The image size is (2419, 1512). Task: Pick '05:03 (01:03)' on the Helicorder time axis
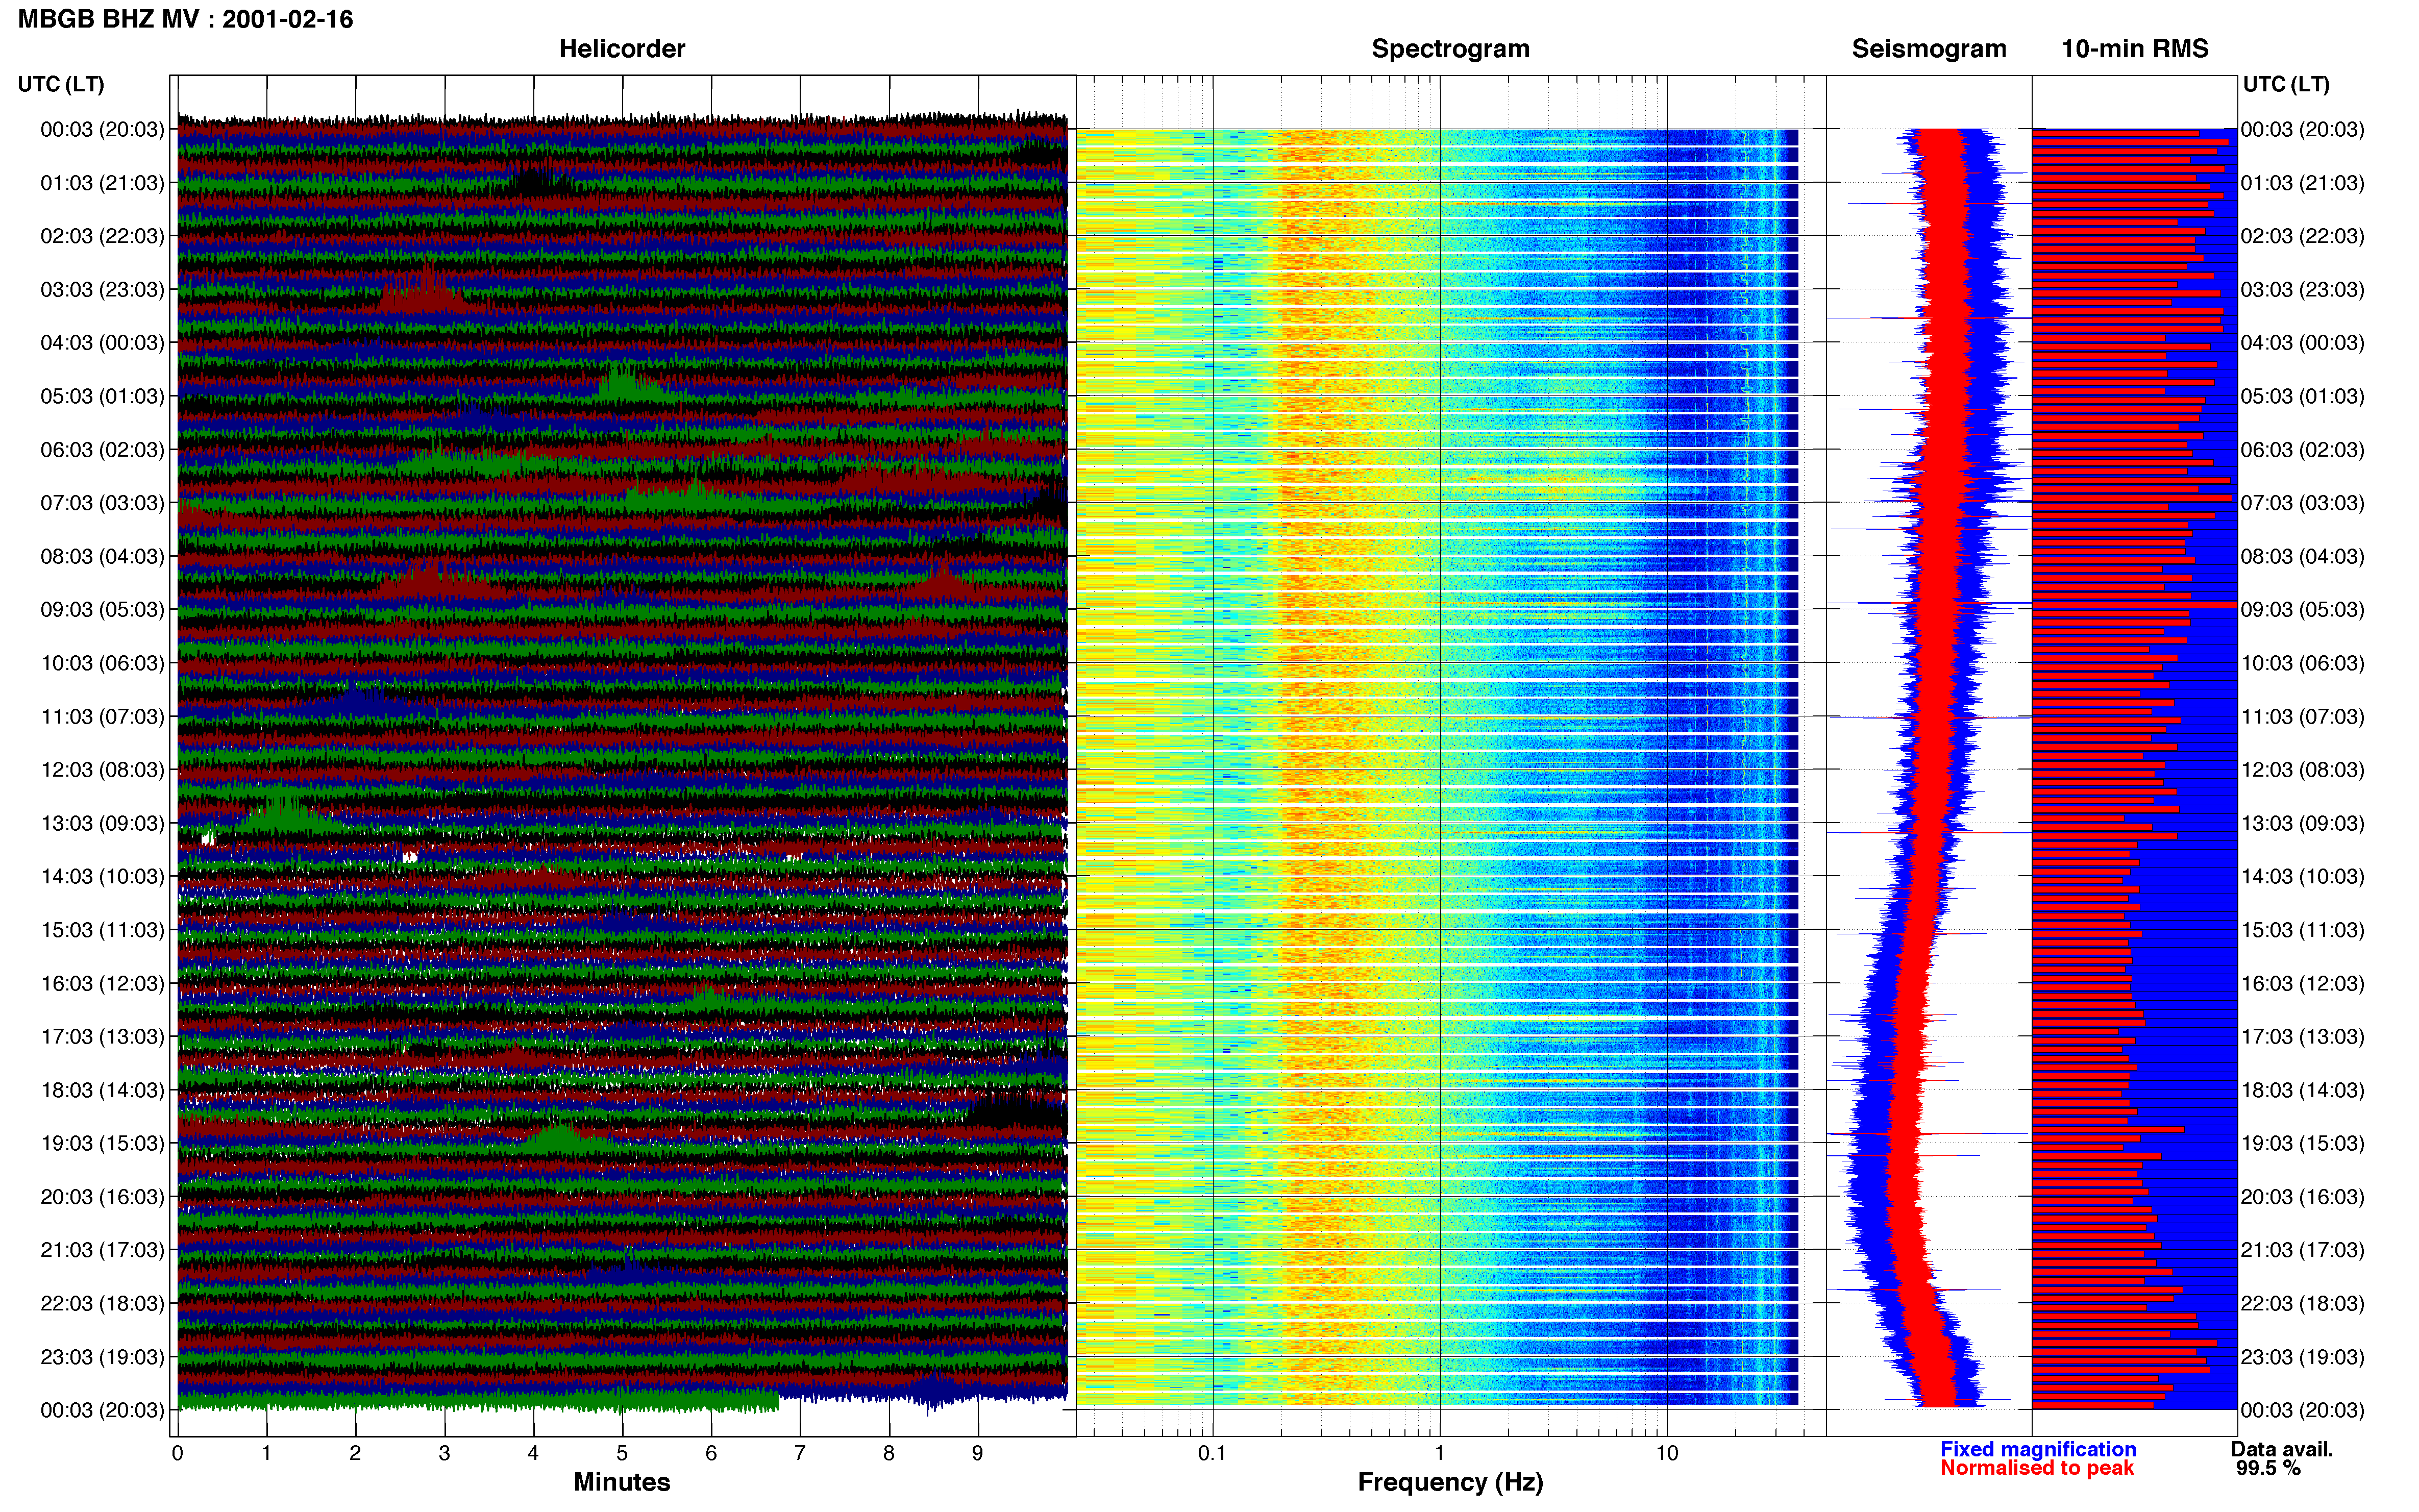tap(102, 396)
